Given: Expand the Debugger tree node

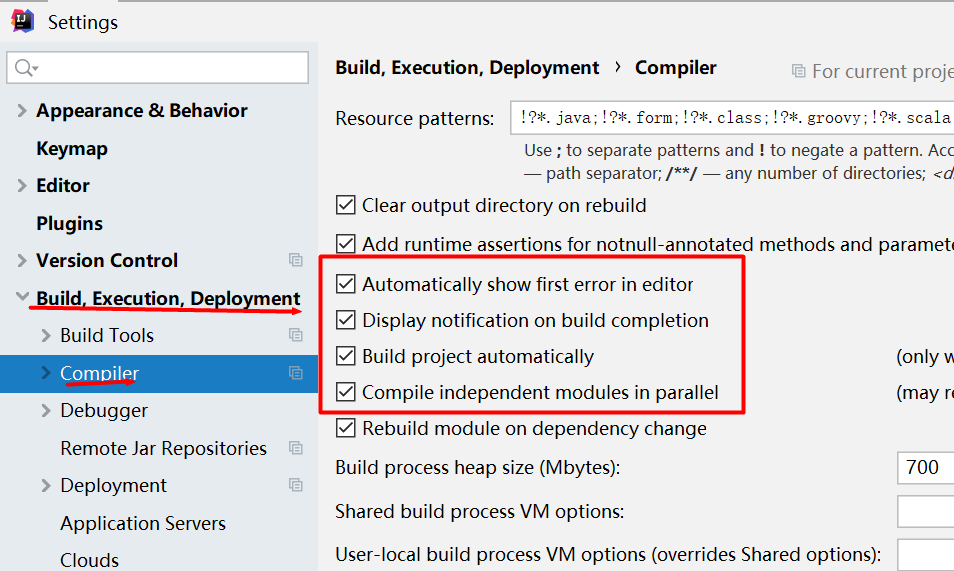Looking at the screenshot, I should point(46,411).
